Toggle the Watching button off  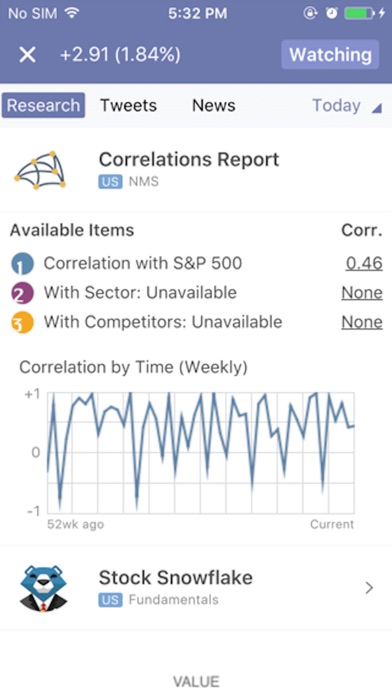[x=330, y=55]
